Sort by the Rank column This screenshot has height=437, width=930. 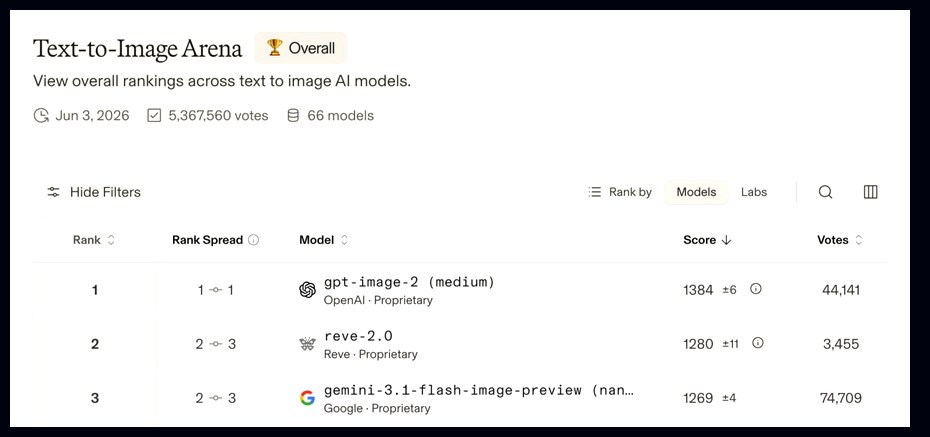coord(94,240)
